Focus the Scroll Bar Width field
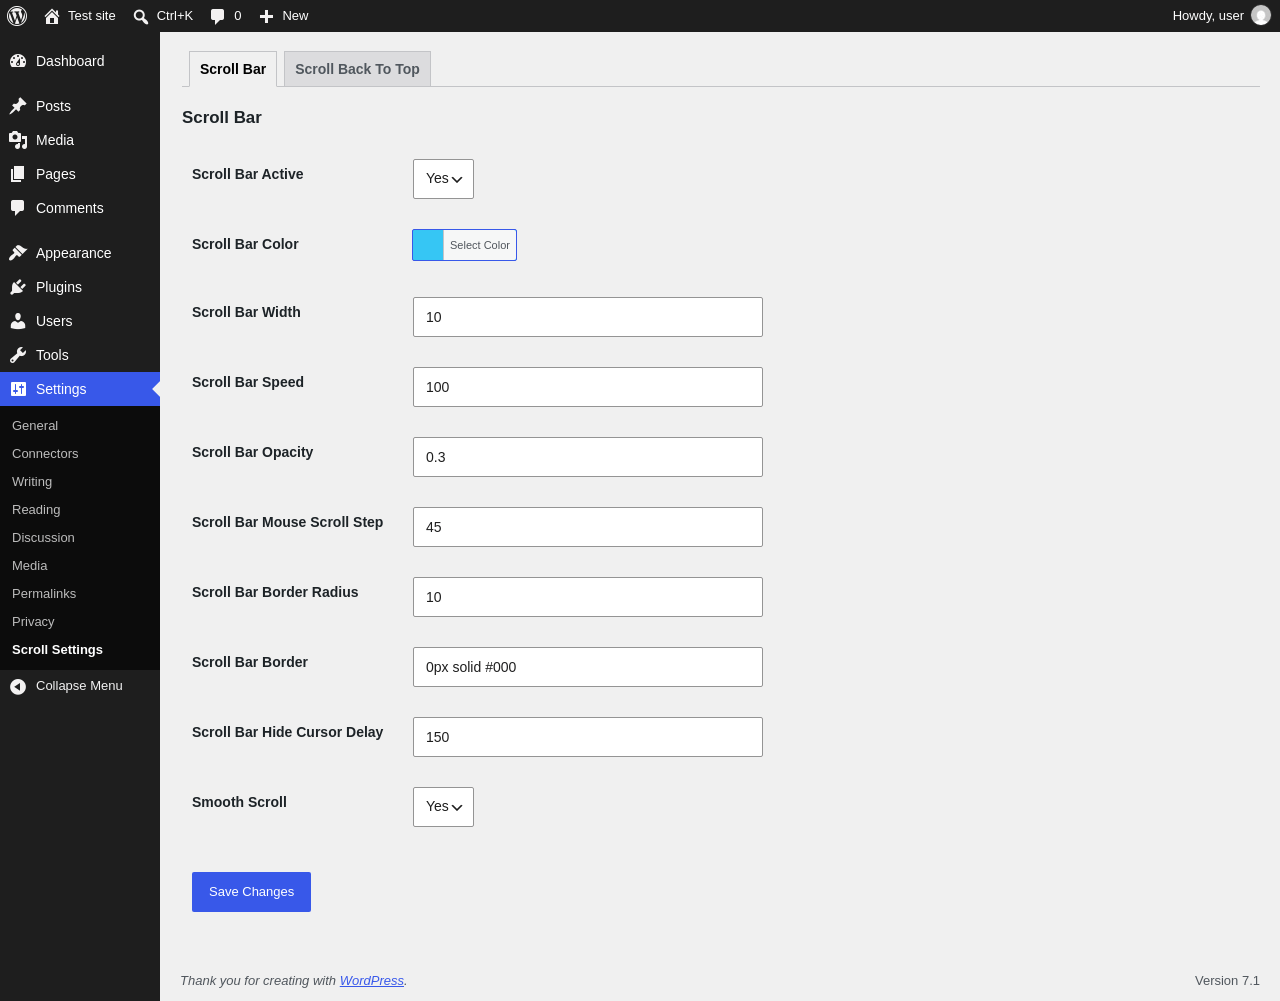Viewport: 1280px width, 1001px height. 588,317
